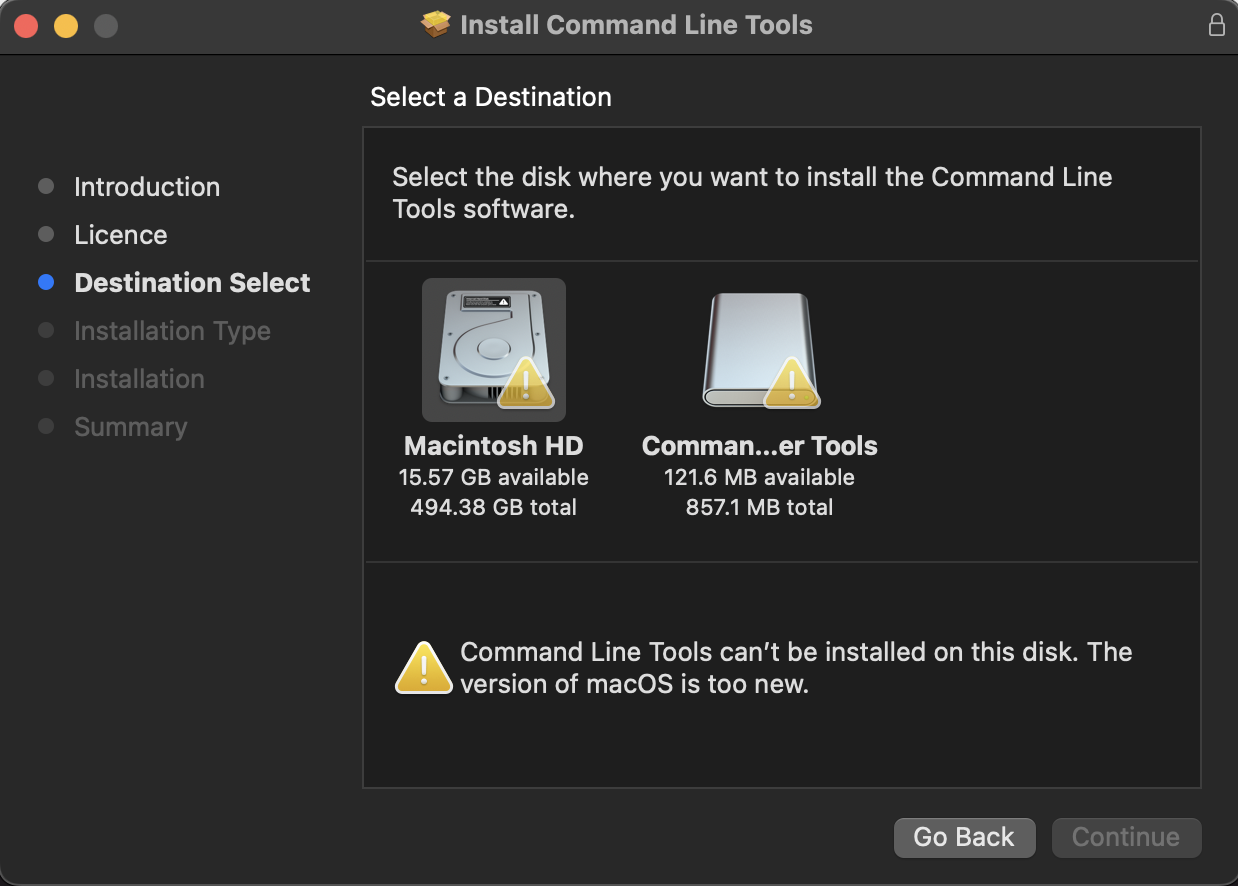The width and height of the screenshot is (1238, 886).
Task: Select the Macintosh HD disk icon
Action: click(x=494, y=350)
